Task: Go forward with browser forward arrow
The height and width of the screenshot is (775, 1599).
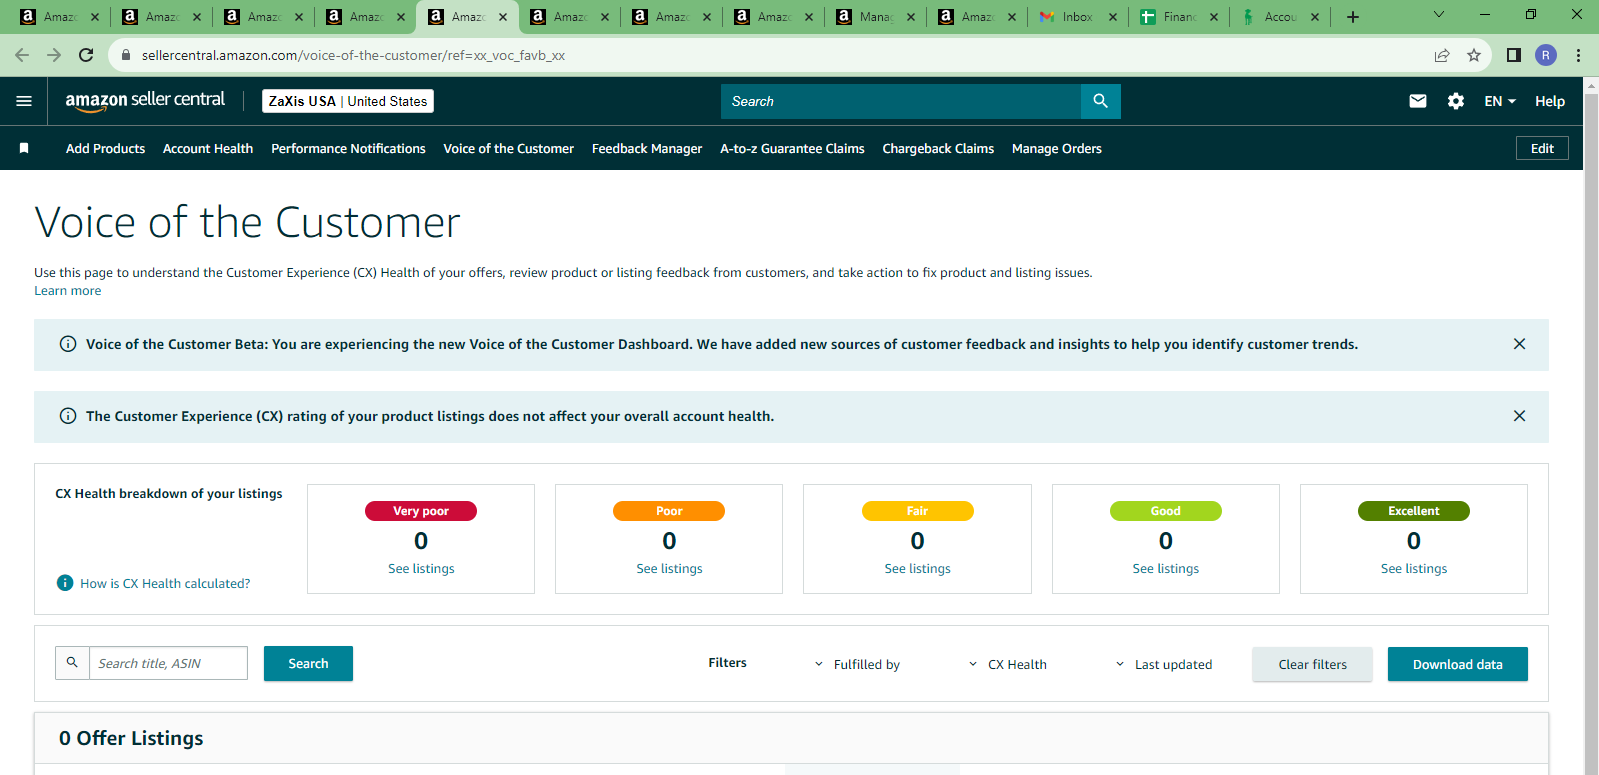Action: point(54,55)
